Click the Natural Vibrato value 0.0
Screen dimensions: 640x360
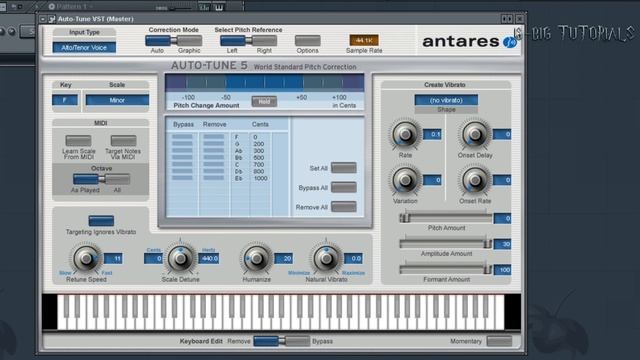(x=353, y=258)
